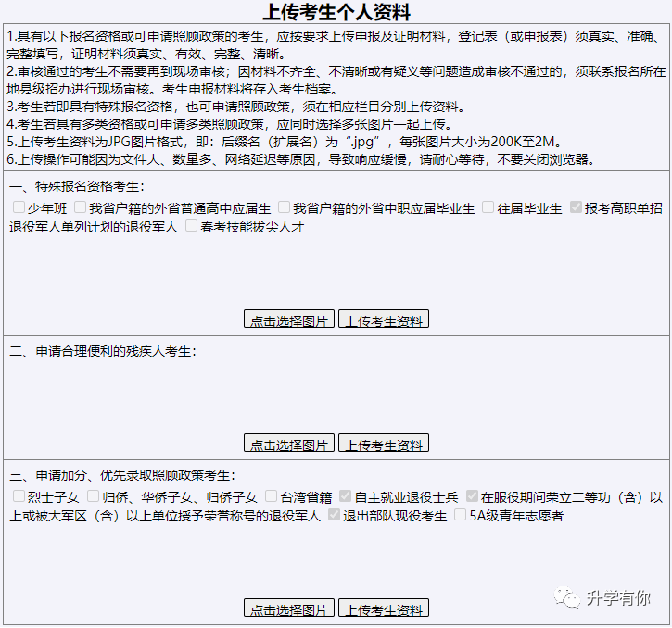Toggle 退出部队现役考生 checkbox
The image size is (672, 628).
(334, 514)
